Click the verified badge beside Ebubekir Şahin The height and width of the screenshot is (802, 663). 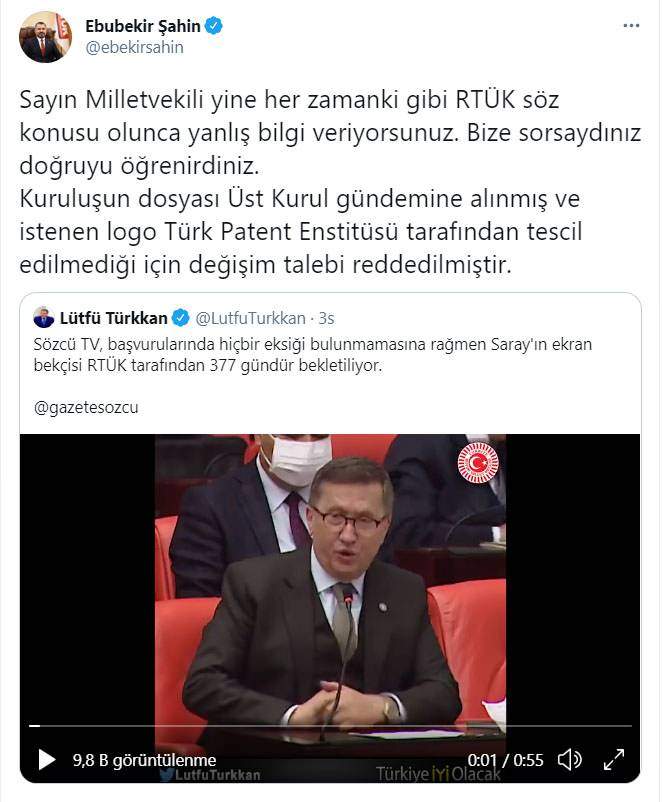[214, 26]
